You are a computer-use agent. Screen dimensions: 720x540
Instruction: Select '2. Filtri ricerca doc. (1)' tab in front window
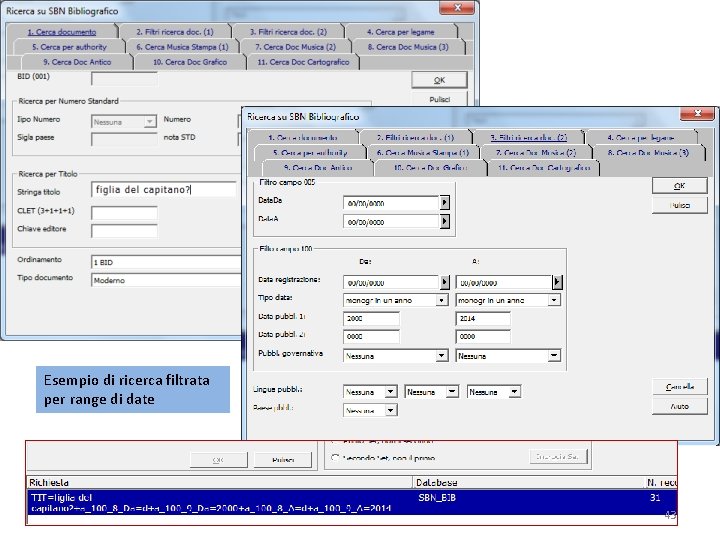click(x=415, y=137)
